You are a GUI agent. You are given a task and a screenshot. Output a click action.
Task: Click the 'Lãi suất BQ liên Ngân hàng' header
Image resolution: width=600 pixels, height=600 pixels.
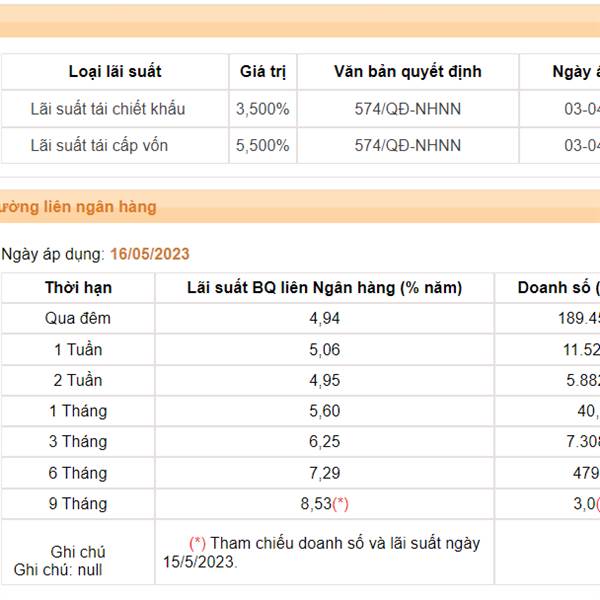(x=324, y=288)
